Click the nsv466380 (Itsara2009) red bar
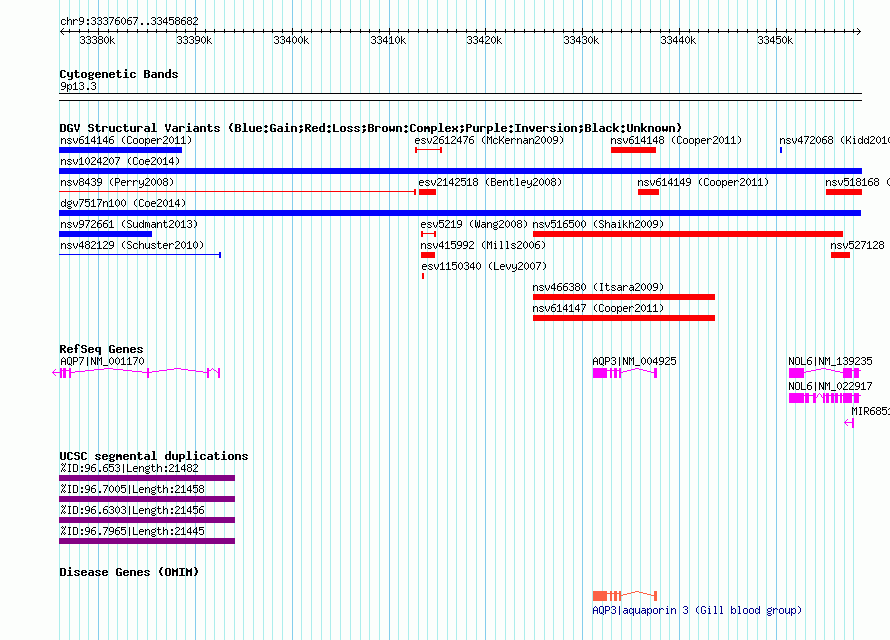 tap(624, 297)
